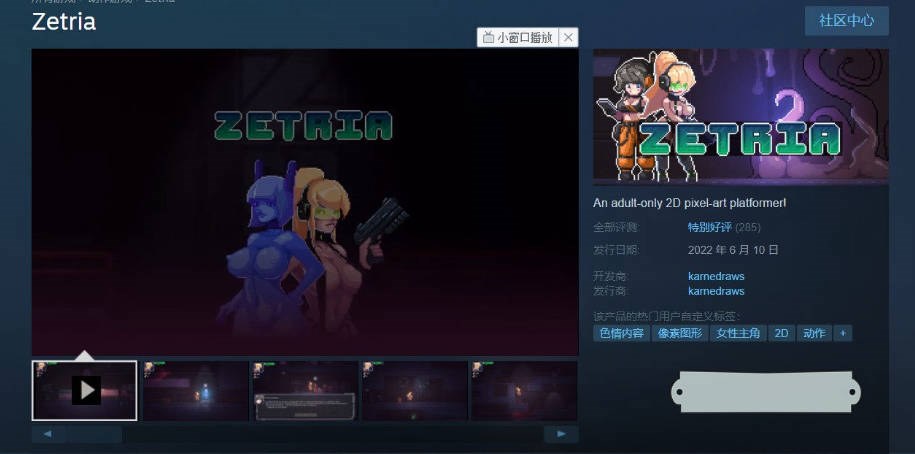Viewport: 915px width, 454px height.
Task: Close the mini-player popup with X
Action: click(568, 38)
